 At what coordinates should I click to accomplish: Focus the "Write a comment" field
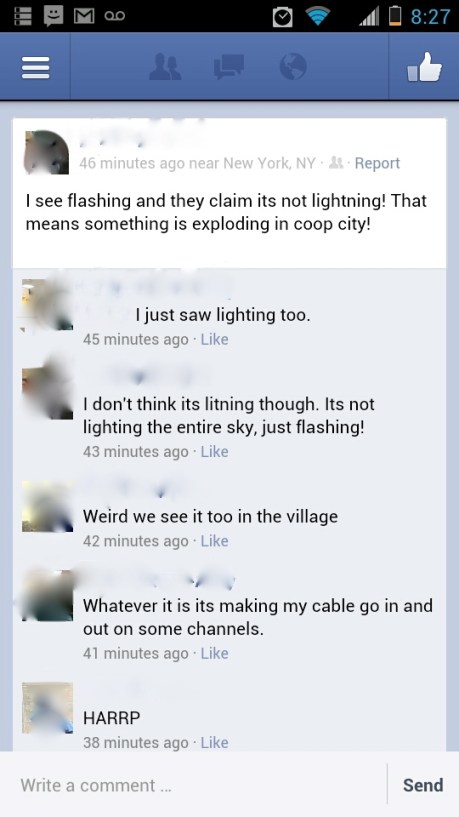pos(193,785)
